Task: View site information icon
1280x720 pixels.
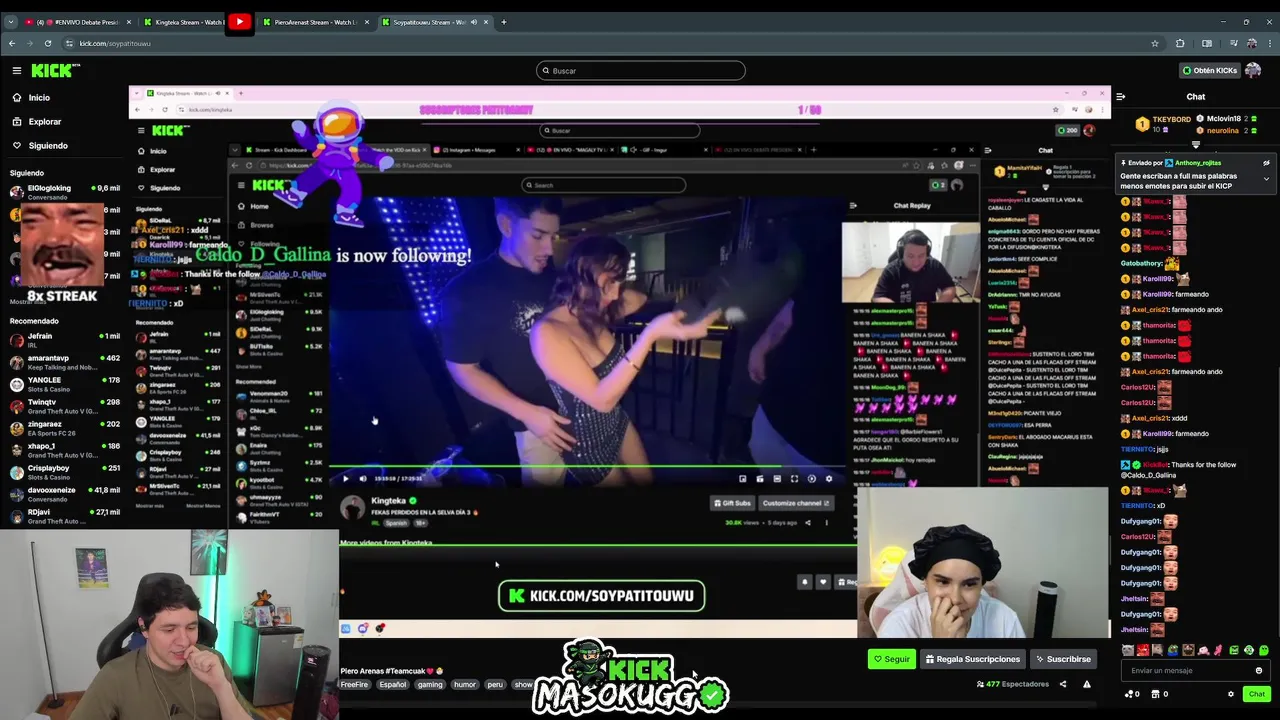Action: click(x=69, y=43)
